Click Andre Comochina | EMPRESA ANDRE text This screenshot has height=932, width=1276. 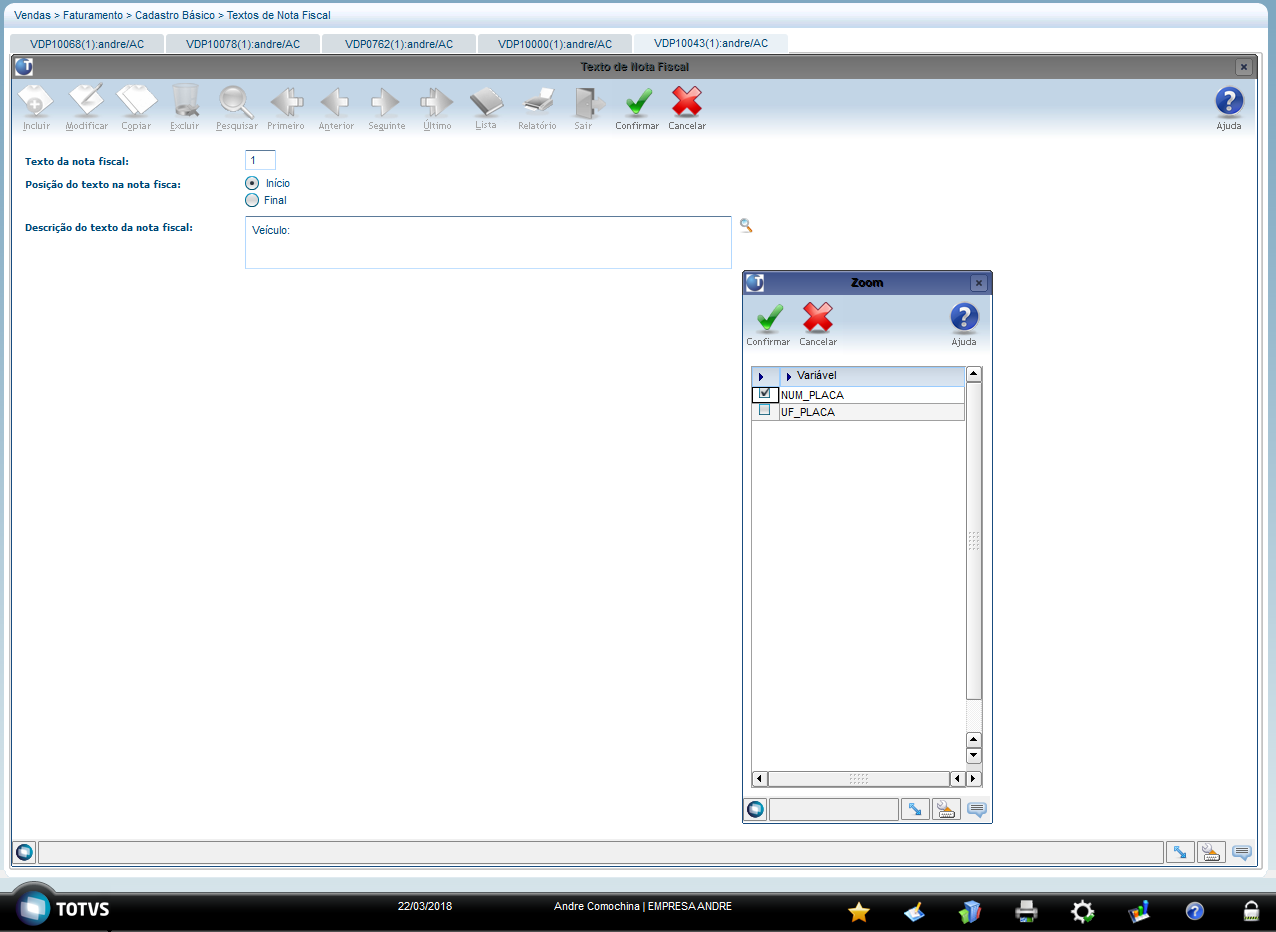pyautogui.click(x=643, y=906)
